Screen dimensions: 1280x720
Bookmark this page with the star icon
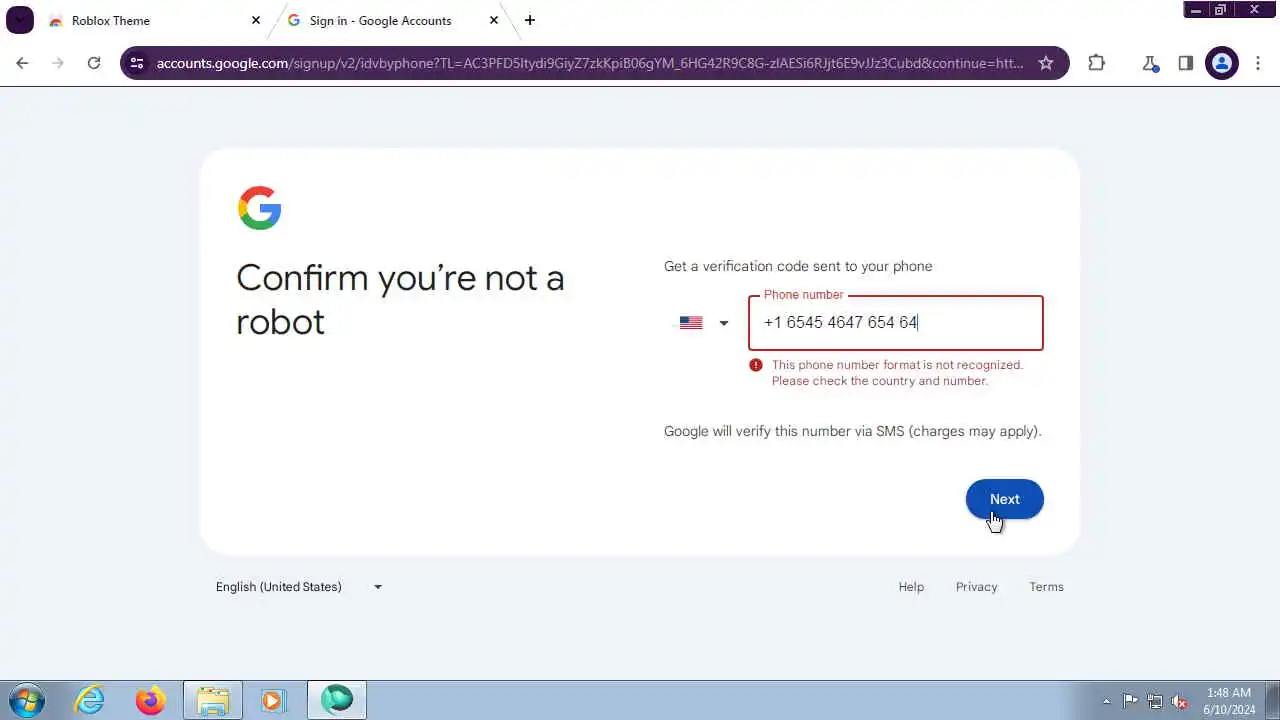click(x=1046, y=63)
